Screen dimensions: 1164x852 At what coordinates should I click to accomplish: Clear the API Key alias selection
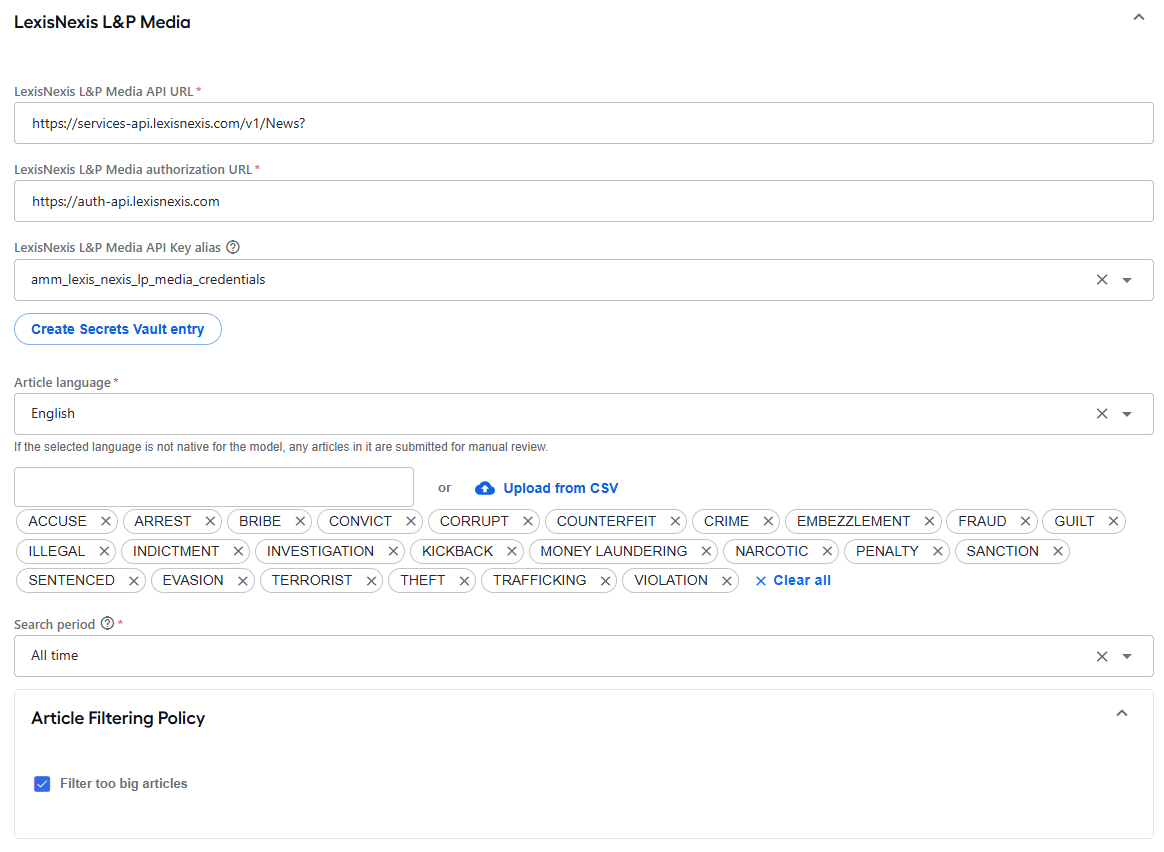coord(1102,280)
